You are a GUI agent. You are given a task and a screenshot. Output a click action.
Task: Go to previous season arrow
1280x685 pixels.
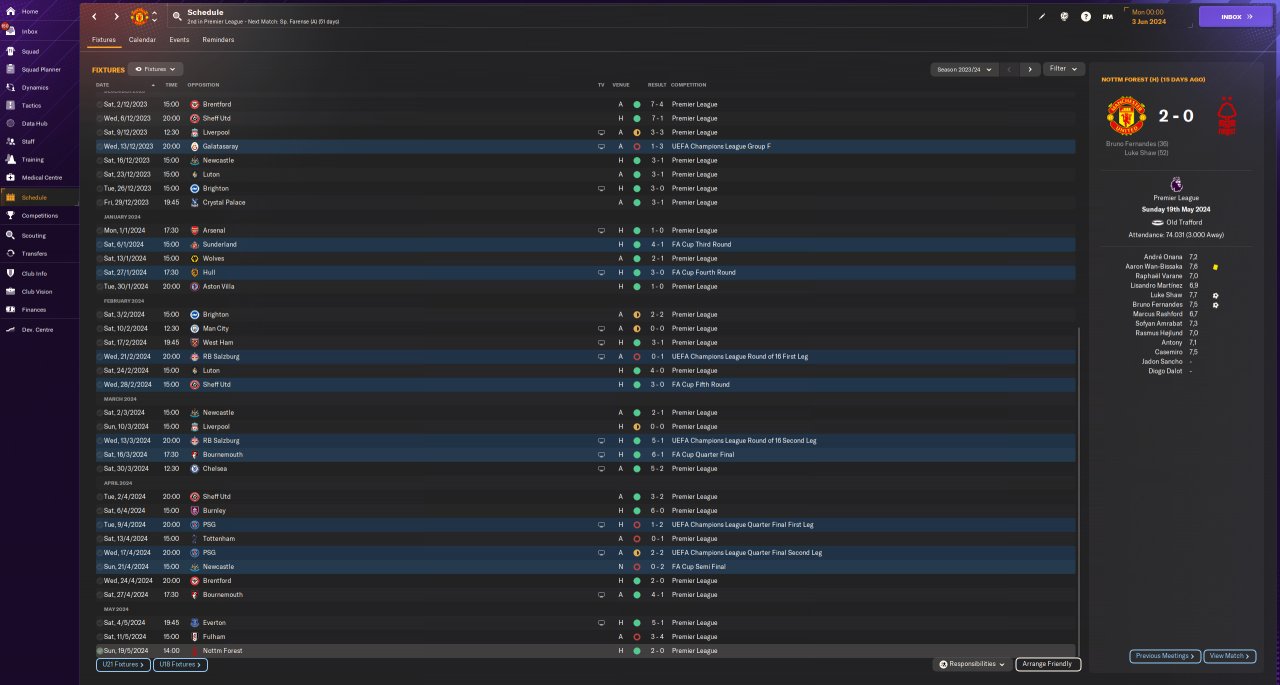click(x=1008, y=69)
